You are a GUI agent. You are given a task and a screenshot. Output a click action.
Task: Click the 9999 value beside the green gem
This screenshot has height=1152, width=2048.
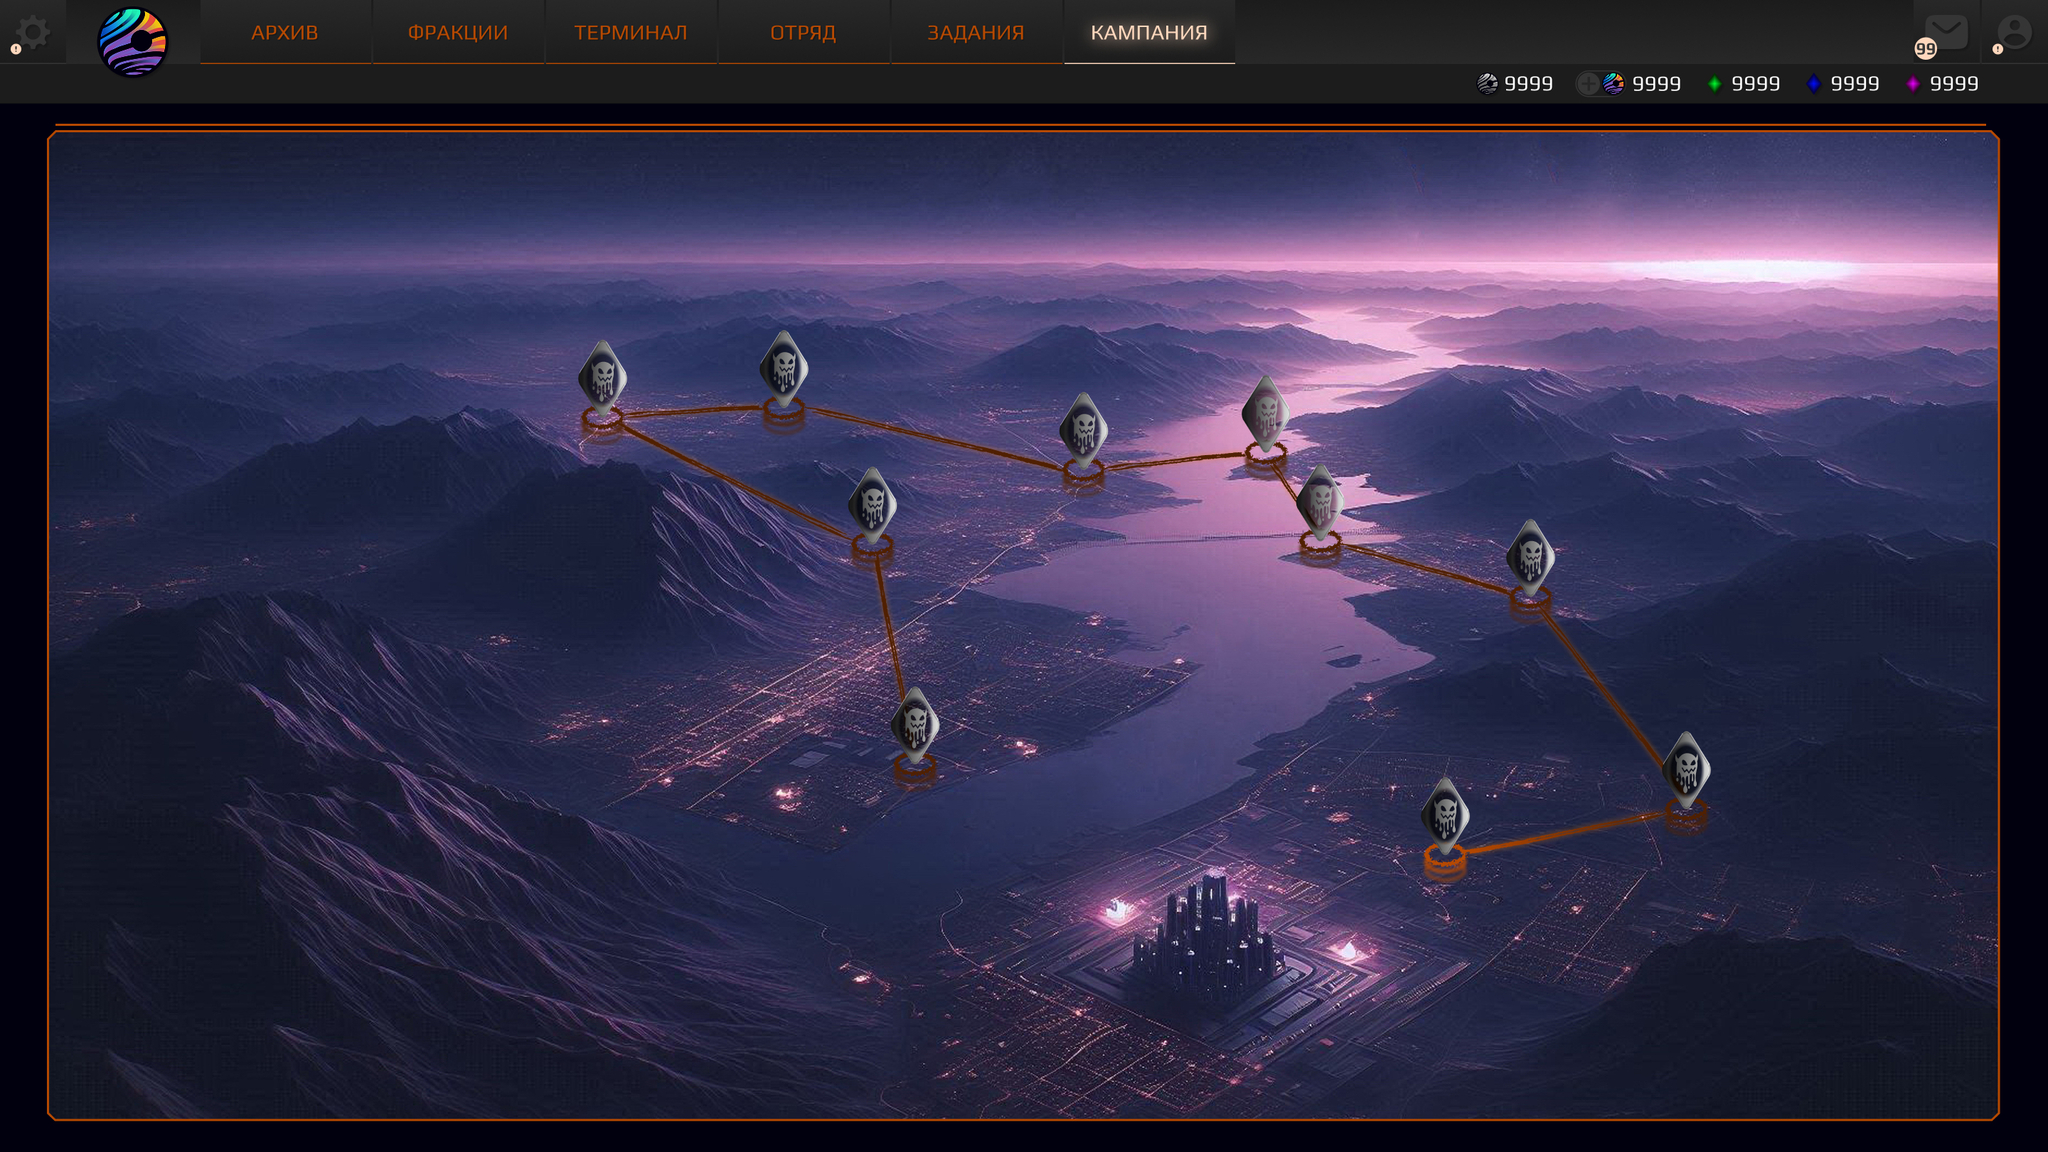tap(1756, 84)
